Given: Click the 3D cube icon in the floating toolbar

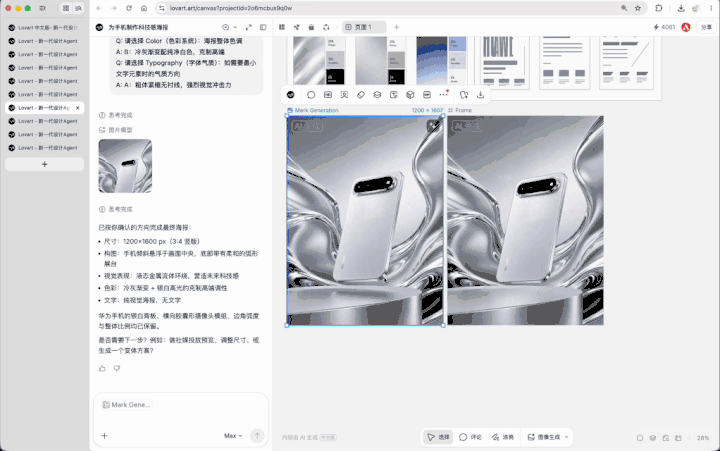Looking at the screenshot, I should click(410, 95).
